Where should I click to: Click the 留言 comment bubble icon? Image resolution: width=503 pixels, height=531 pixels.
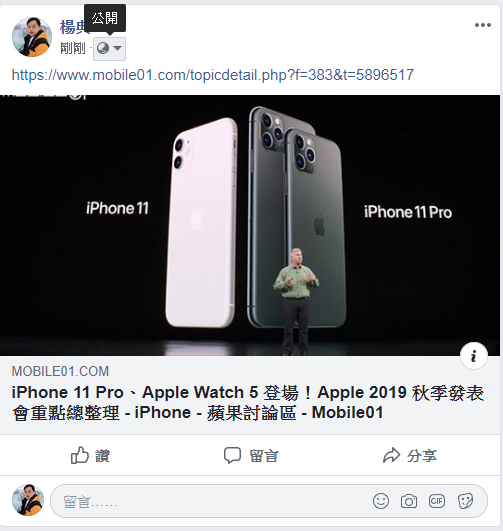tap(232, 455)
